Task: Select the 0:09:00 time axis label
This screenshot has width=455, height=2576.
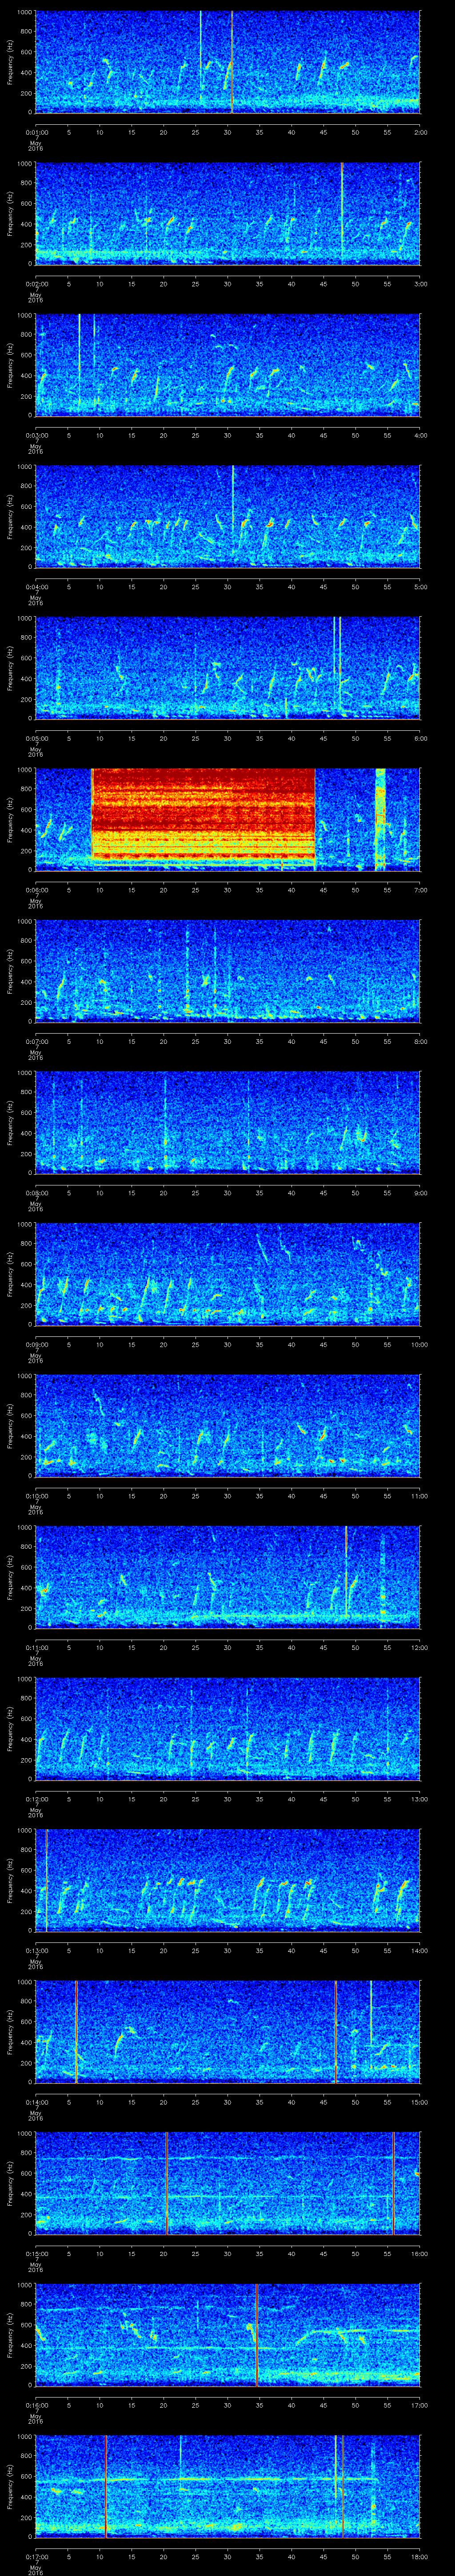Action: point(36,1344)
